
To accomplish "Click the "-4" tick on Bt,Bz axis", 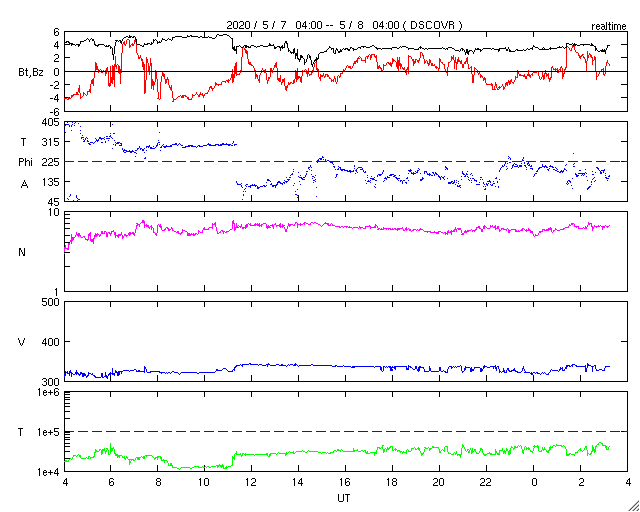I will 55,98.
